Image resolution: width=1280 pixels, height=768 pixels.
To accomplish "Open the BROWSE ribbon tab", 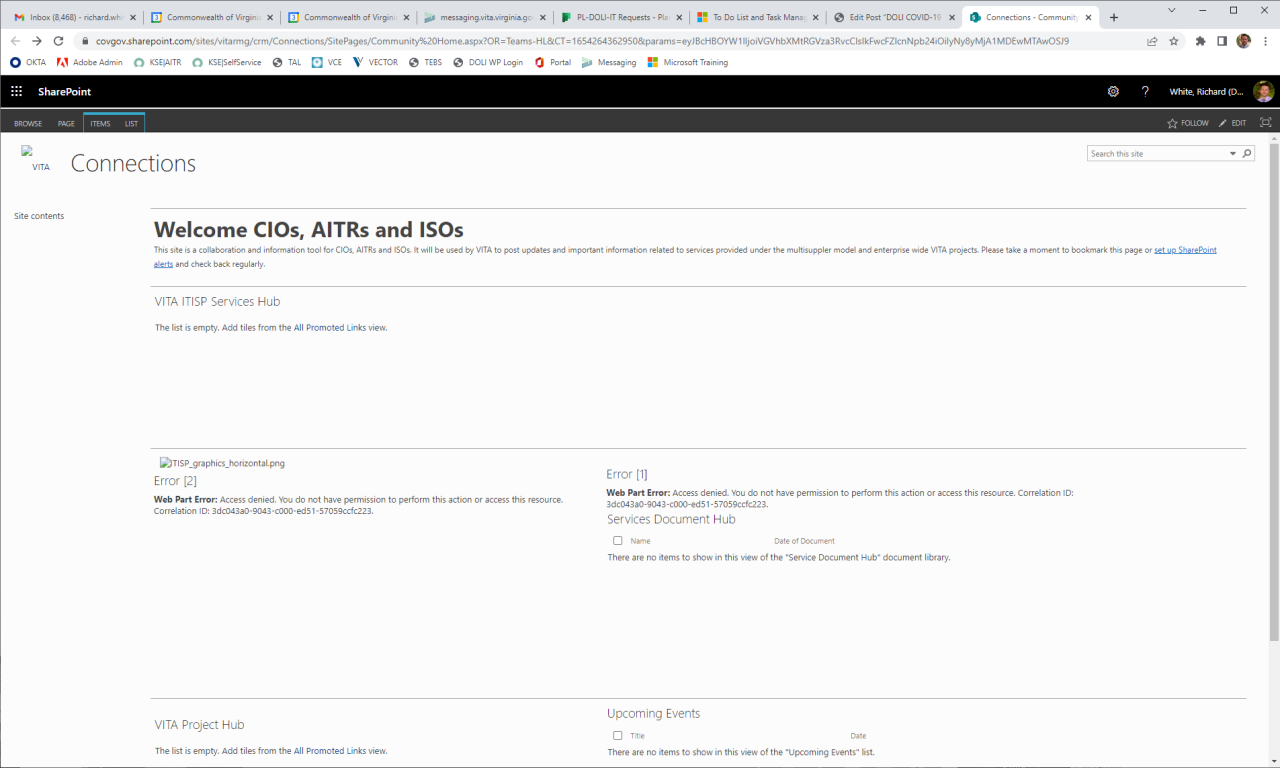I will click(28, 124).
